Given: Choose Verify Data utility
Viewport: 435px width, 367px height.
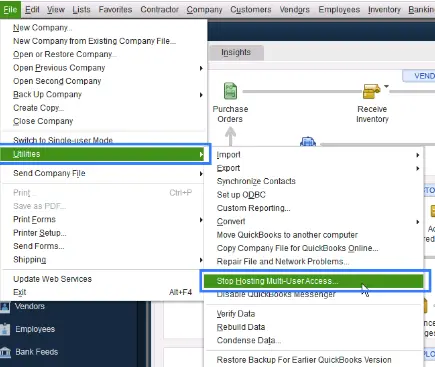Looking at the screenshot, I should pos(314,314).
